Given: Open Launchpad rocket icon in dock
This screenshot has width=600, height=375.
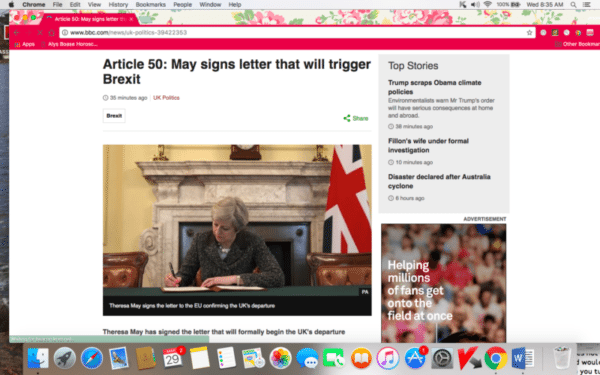Looking at the screenshot, I should [65, 358].
